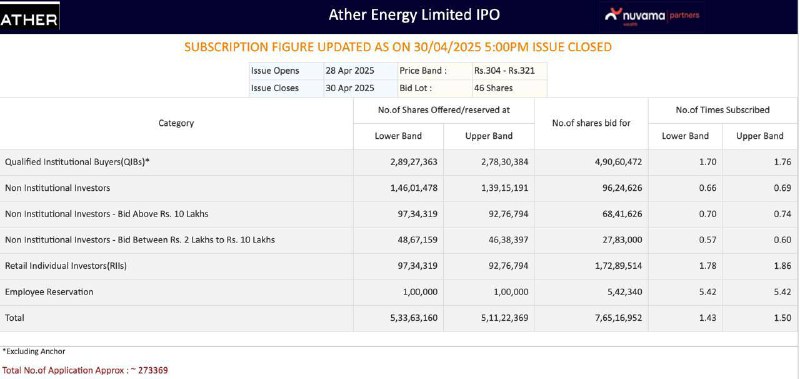Screen dimensions: 800x379
Task: Click the Issue Opens date 28 Apr 2025
Action: tap(349, 71)
